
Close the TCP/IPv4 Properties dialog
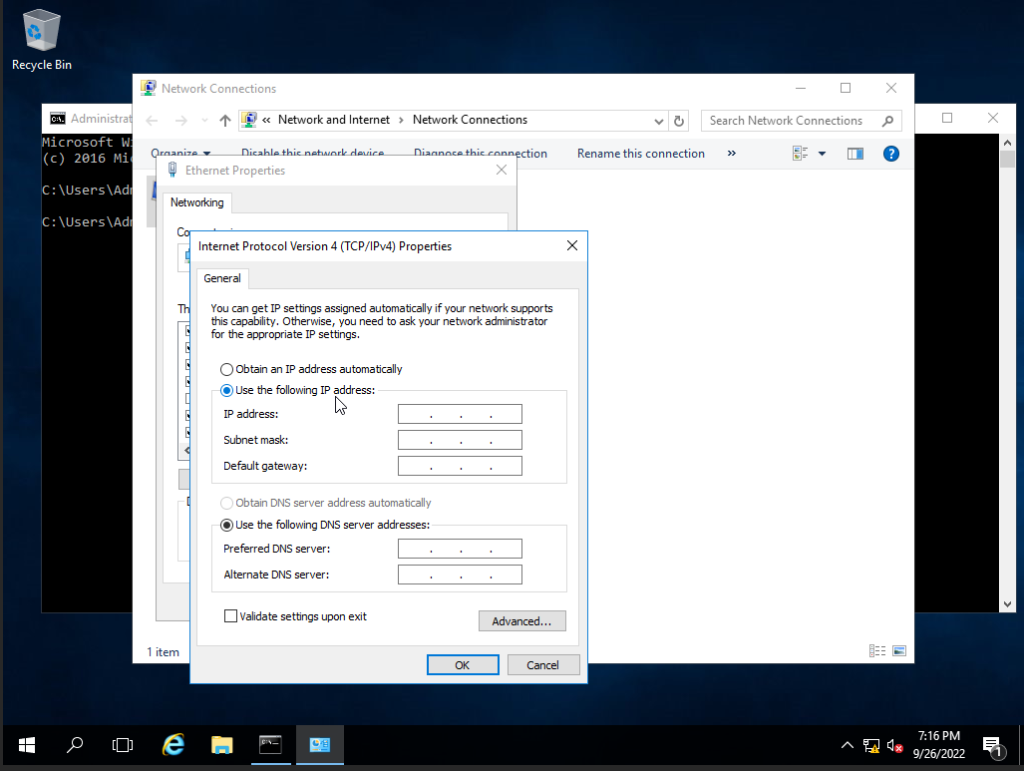(x=572, y=245)
